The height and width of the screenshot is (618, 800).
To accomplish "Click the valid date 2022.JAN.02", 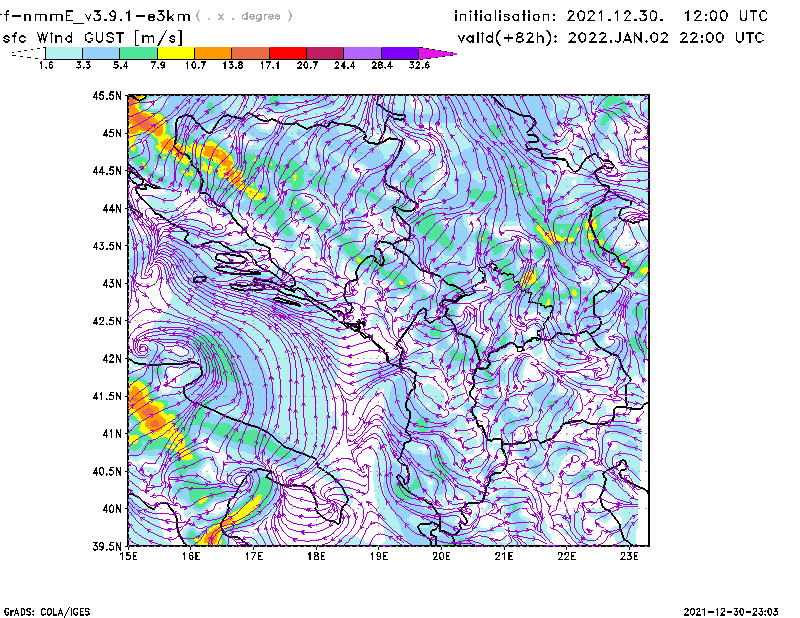I will pos(618,38).
